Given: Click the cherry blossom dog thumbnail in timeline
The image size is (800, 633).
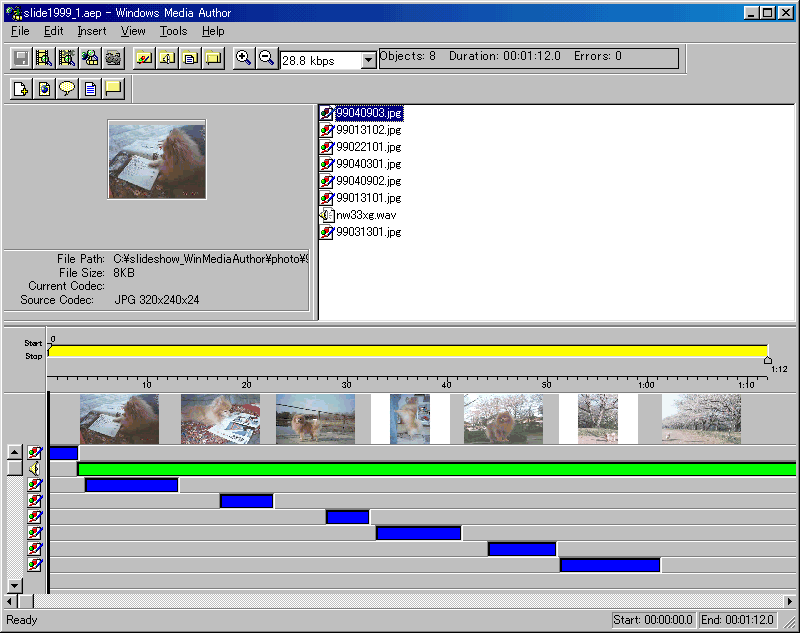Looking at the screenshot, I should pos(503,419).
